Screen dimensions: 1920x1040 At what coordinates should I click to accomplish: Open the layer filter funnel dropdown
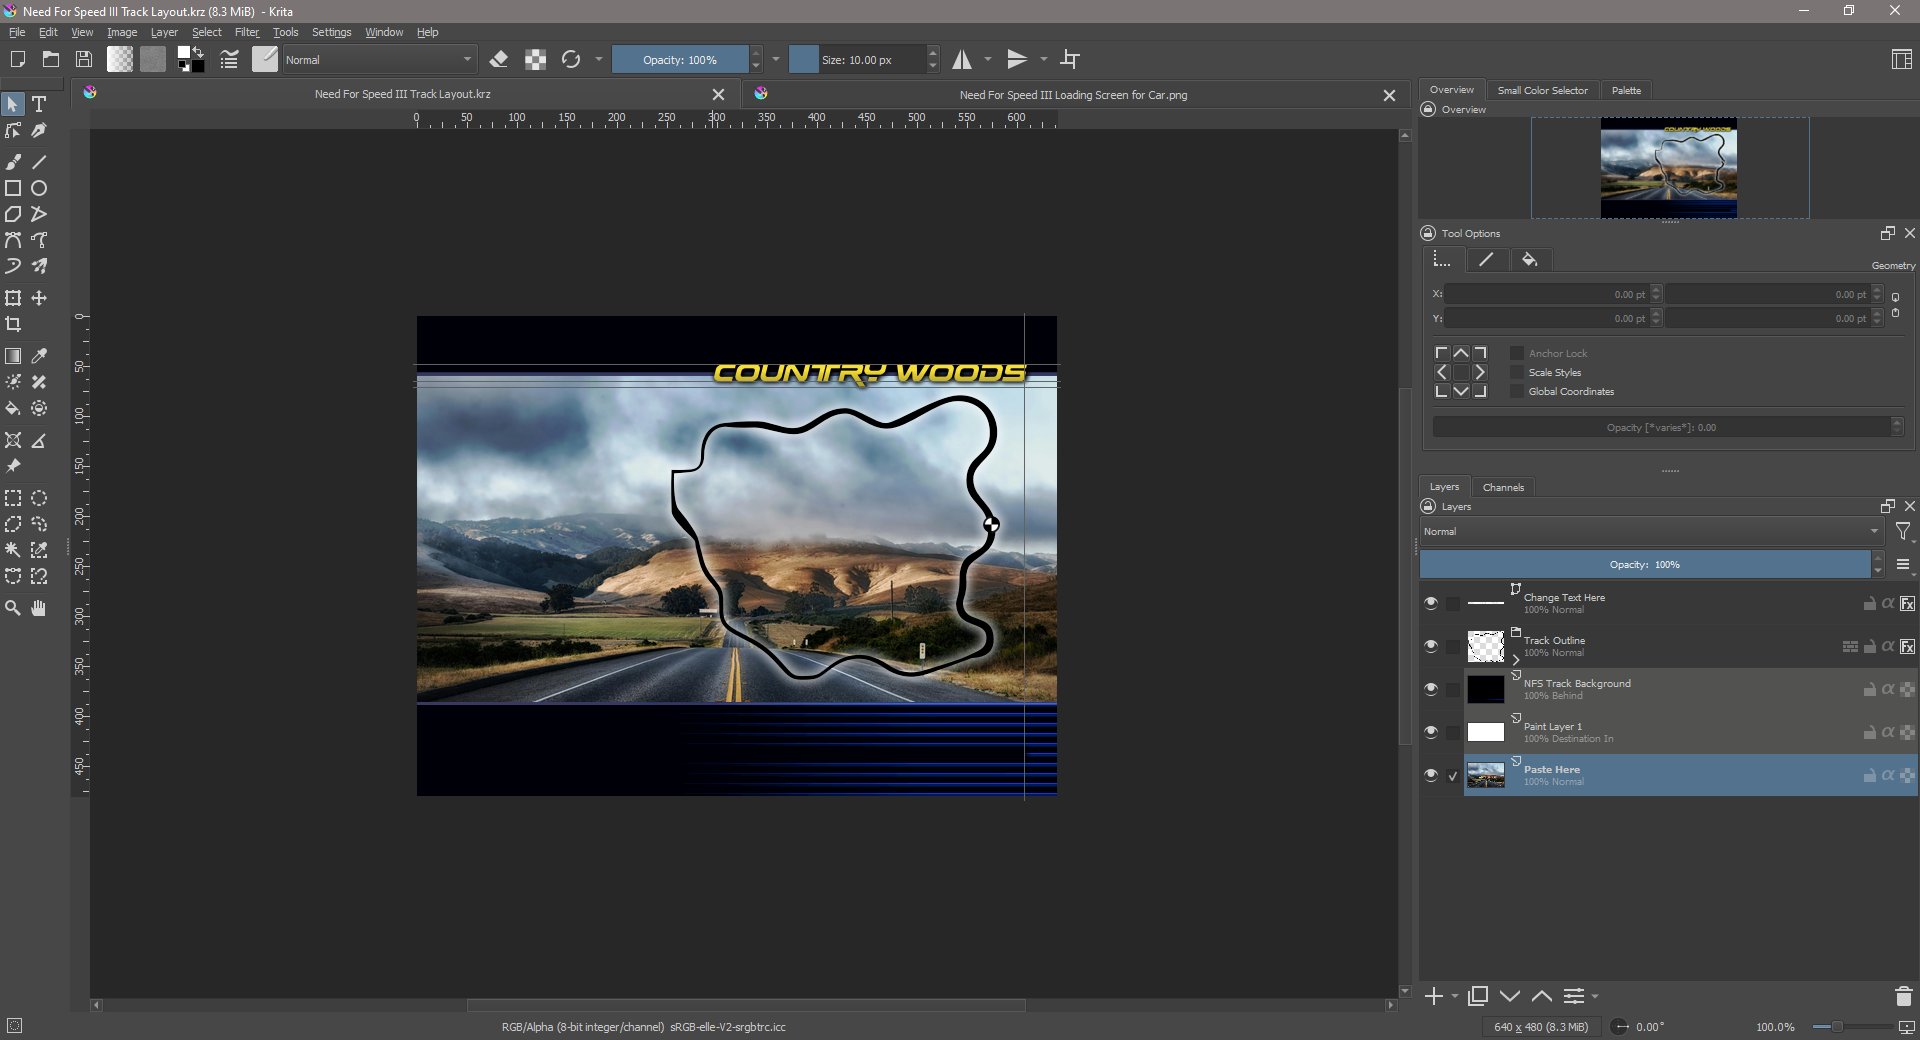pyautogui.click(x=1904, y=532)
